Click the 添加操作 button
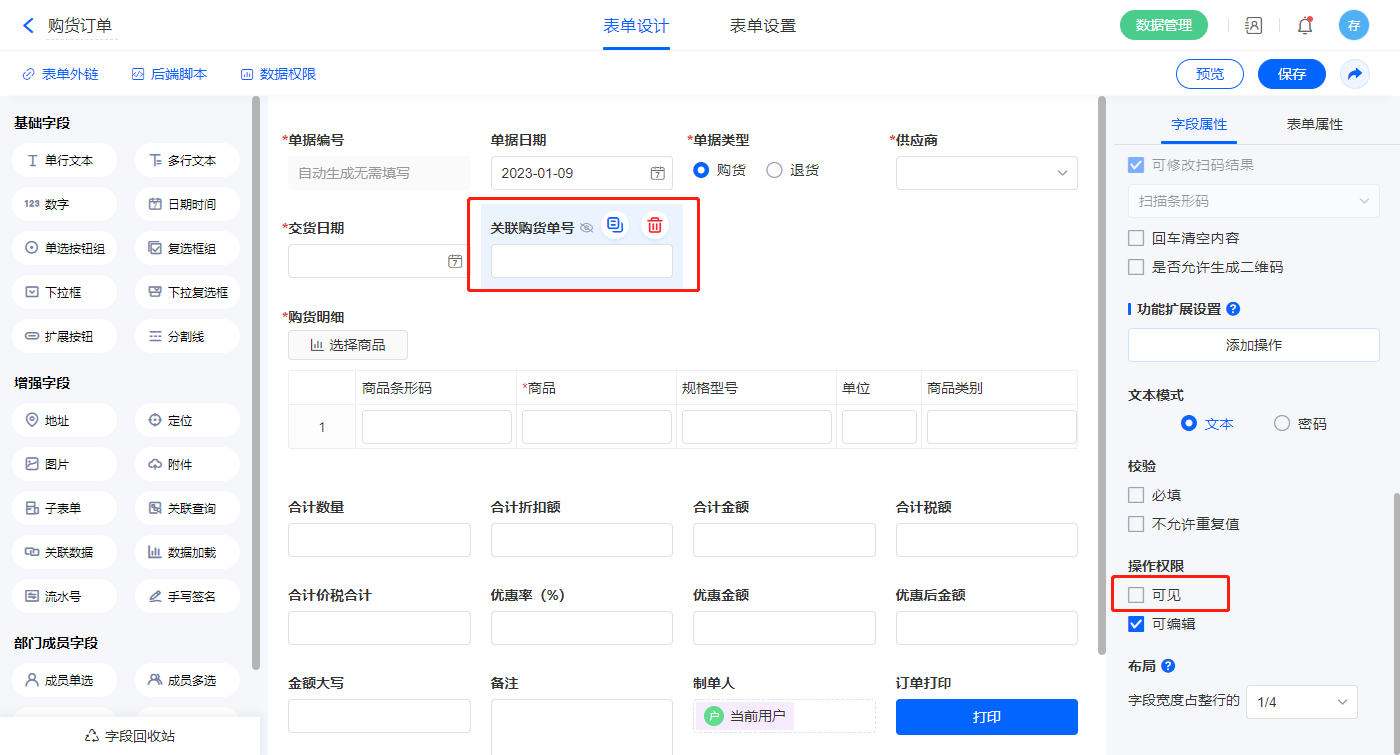Image resolution: width=1400 pixels, height=755 pixels. [1253, 345]
